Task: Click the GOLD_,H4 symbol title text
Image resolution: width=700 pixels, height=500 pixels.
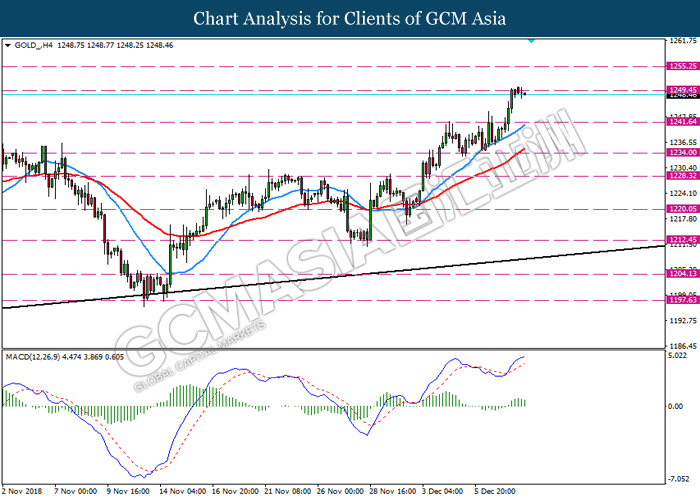Action: pos(33,46)
